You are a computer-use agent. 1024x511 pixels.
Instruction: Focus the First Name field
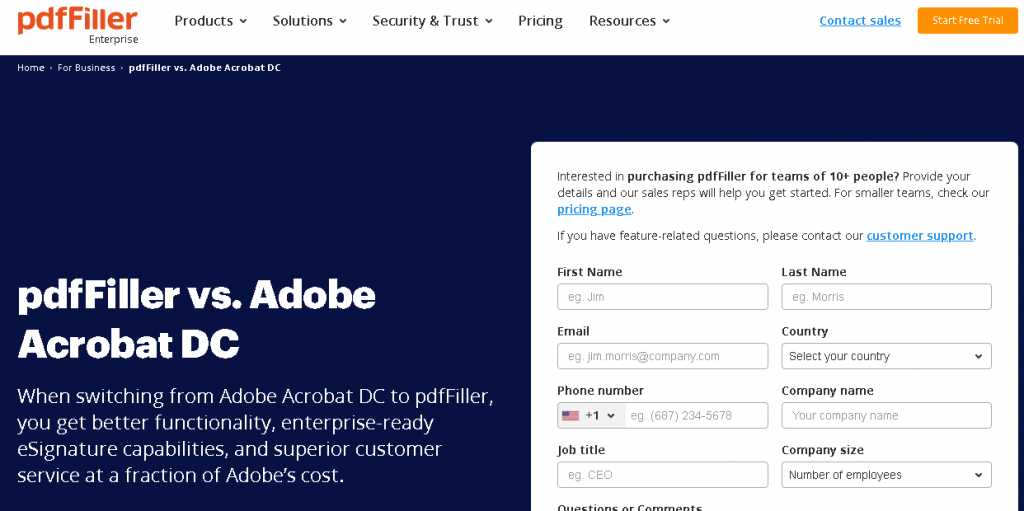(662, 297)
